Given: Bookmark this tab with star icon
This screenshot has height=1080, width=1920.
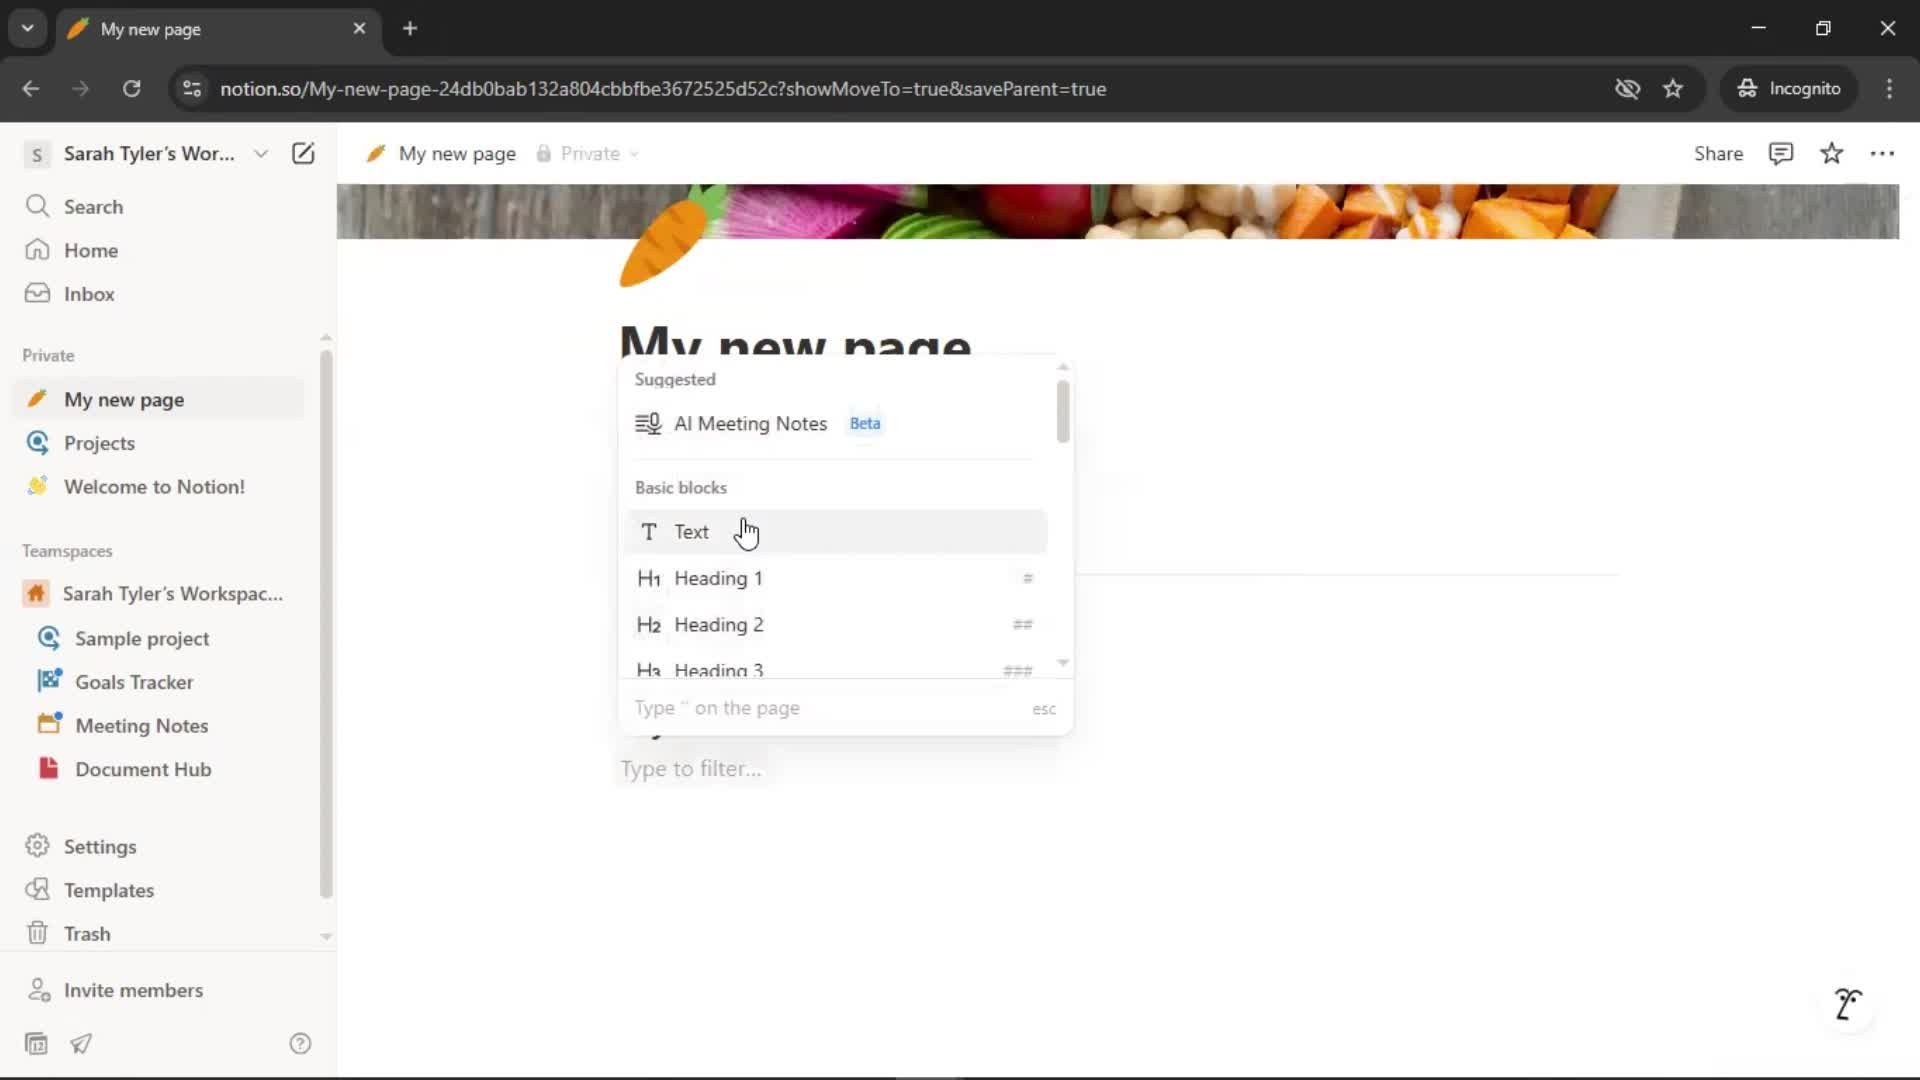Looking at the screenshot, I should click(x=1673, y=88).
